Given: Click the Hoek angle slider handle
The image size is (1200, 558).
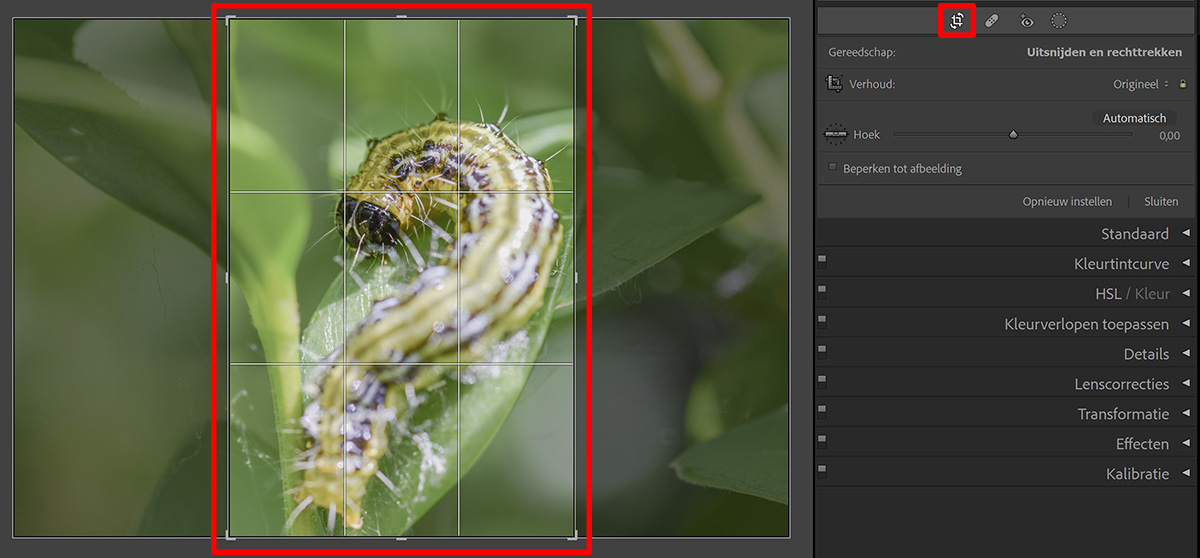Looking at the screenshot, I should 1013,134.
